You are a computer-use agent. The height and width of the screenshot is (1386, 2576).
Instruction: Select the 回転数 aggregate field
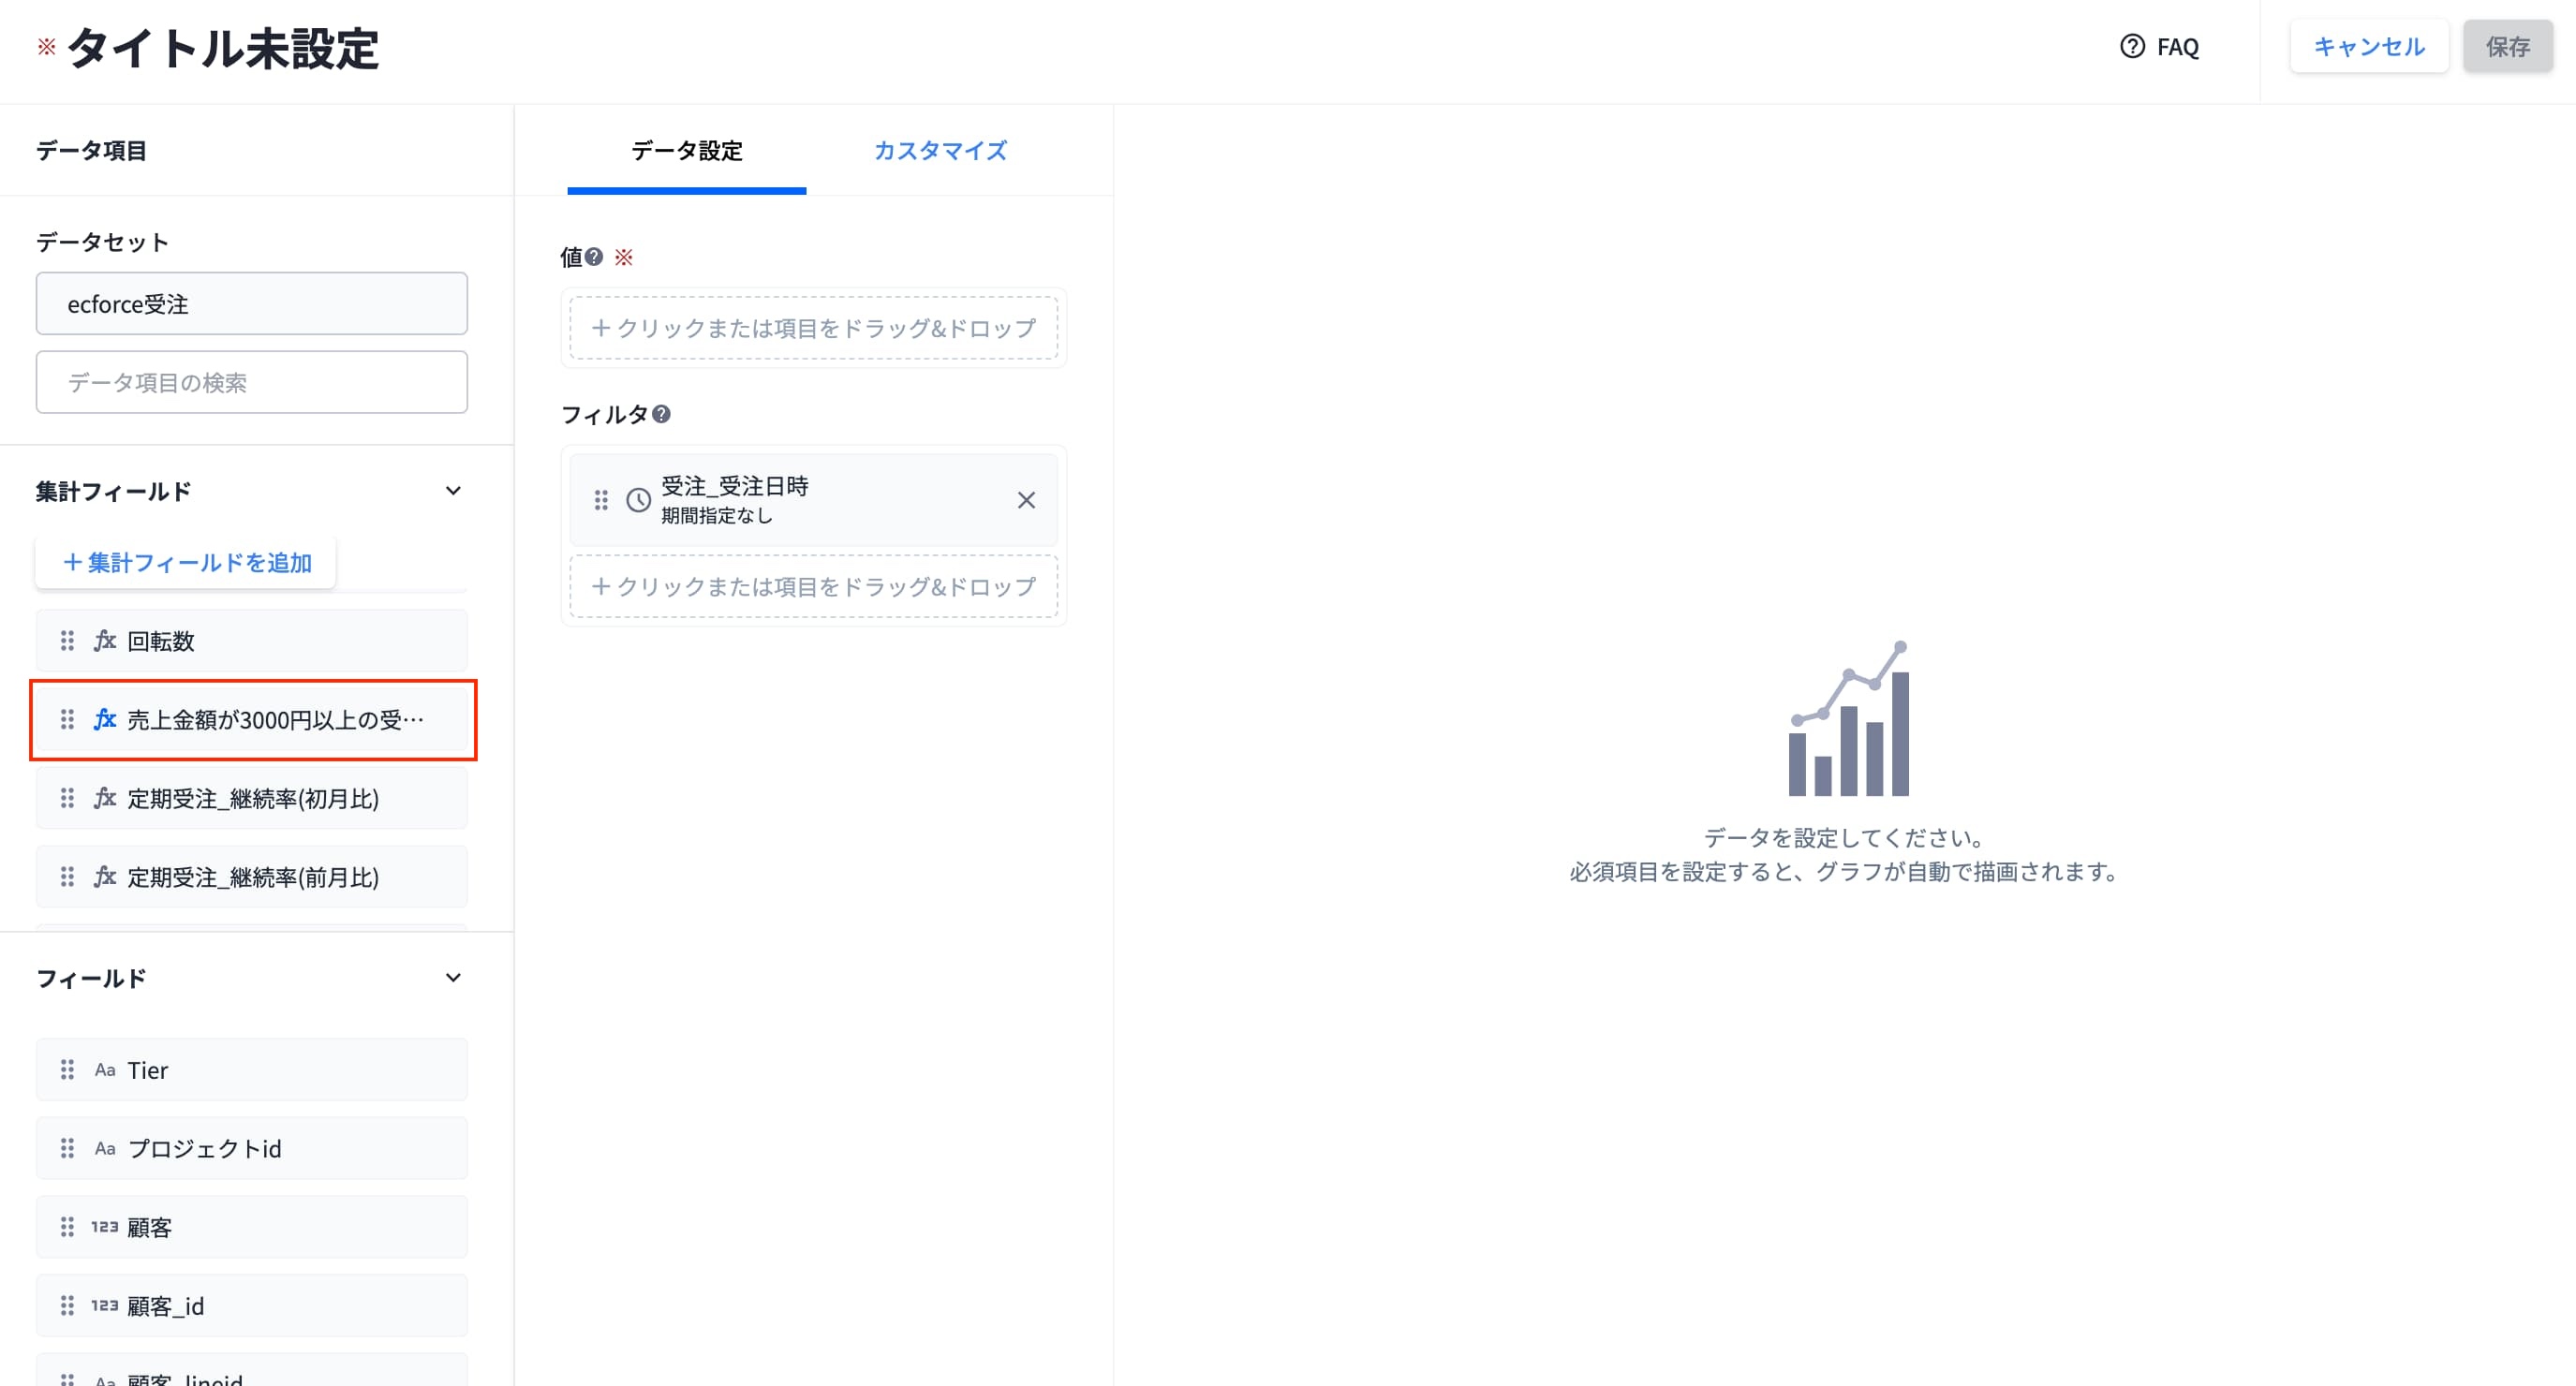pos(252,641)
